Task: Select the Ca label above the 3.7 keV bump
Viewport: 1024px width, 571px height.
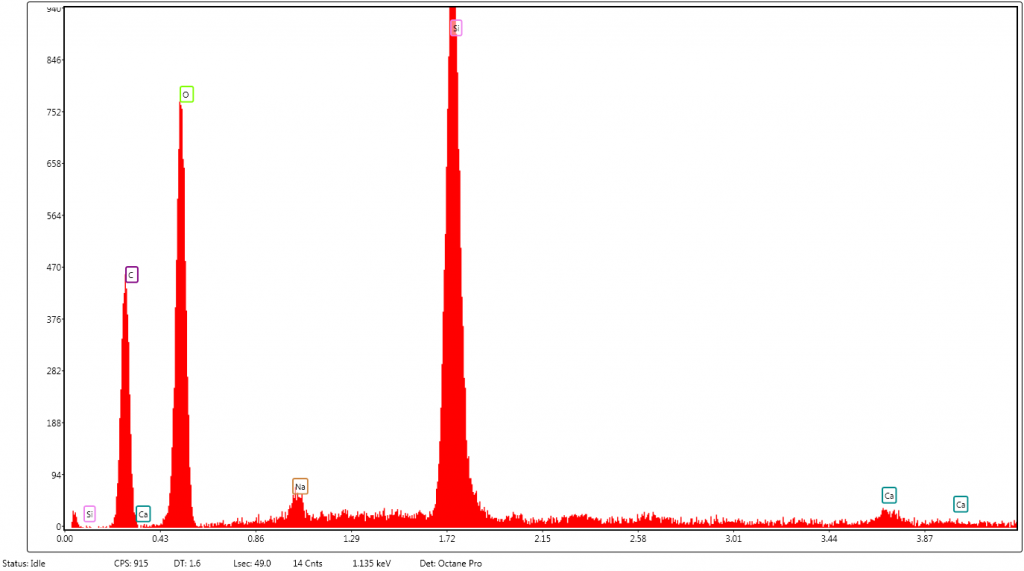Action: 889,496
